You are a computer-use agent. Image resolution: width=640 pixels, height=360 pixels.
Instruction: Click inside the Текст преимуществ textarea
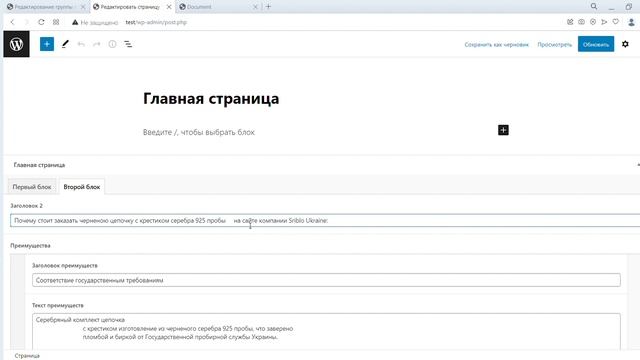pyautogui.click(x=326, y=331)
